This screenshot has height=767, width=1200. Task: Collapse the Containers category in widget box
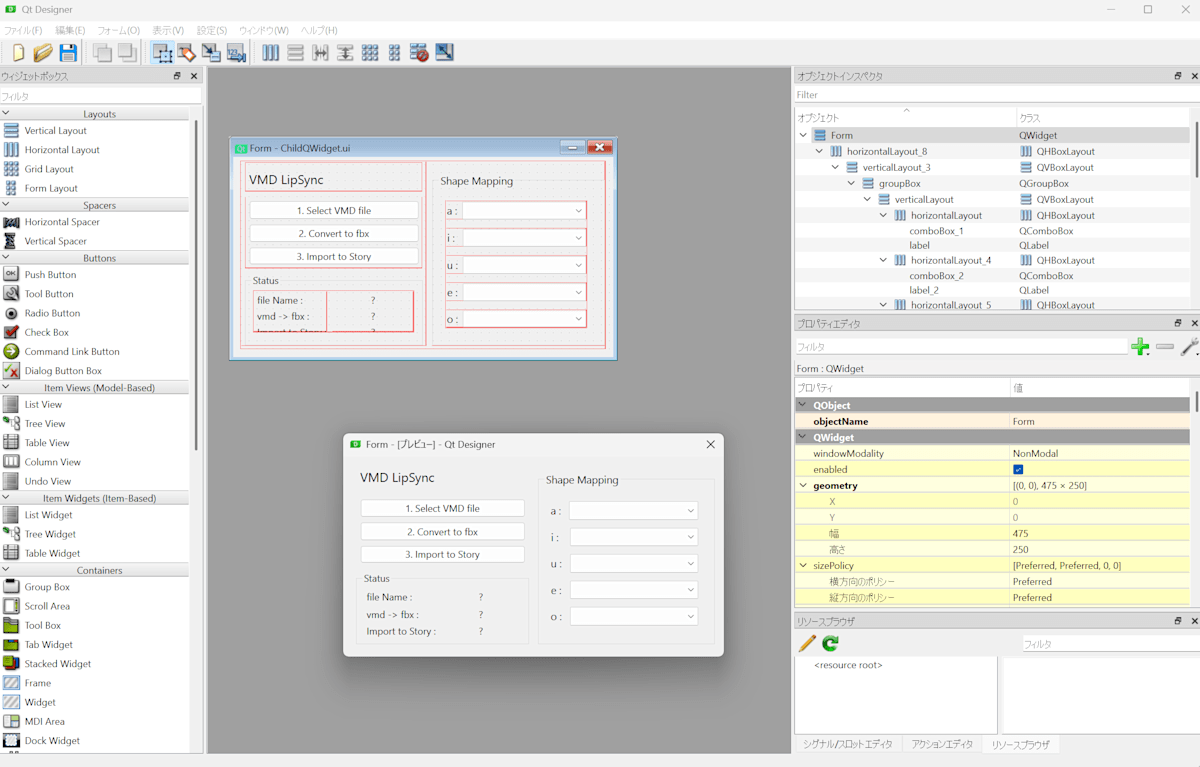(6, 570)
